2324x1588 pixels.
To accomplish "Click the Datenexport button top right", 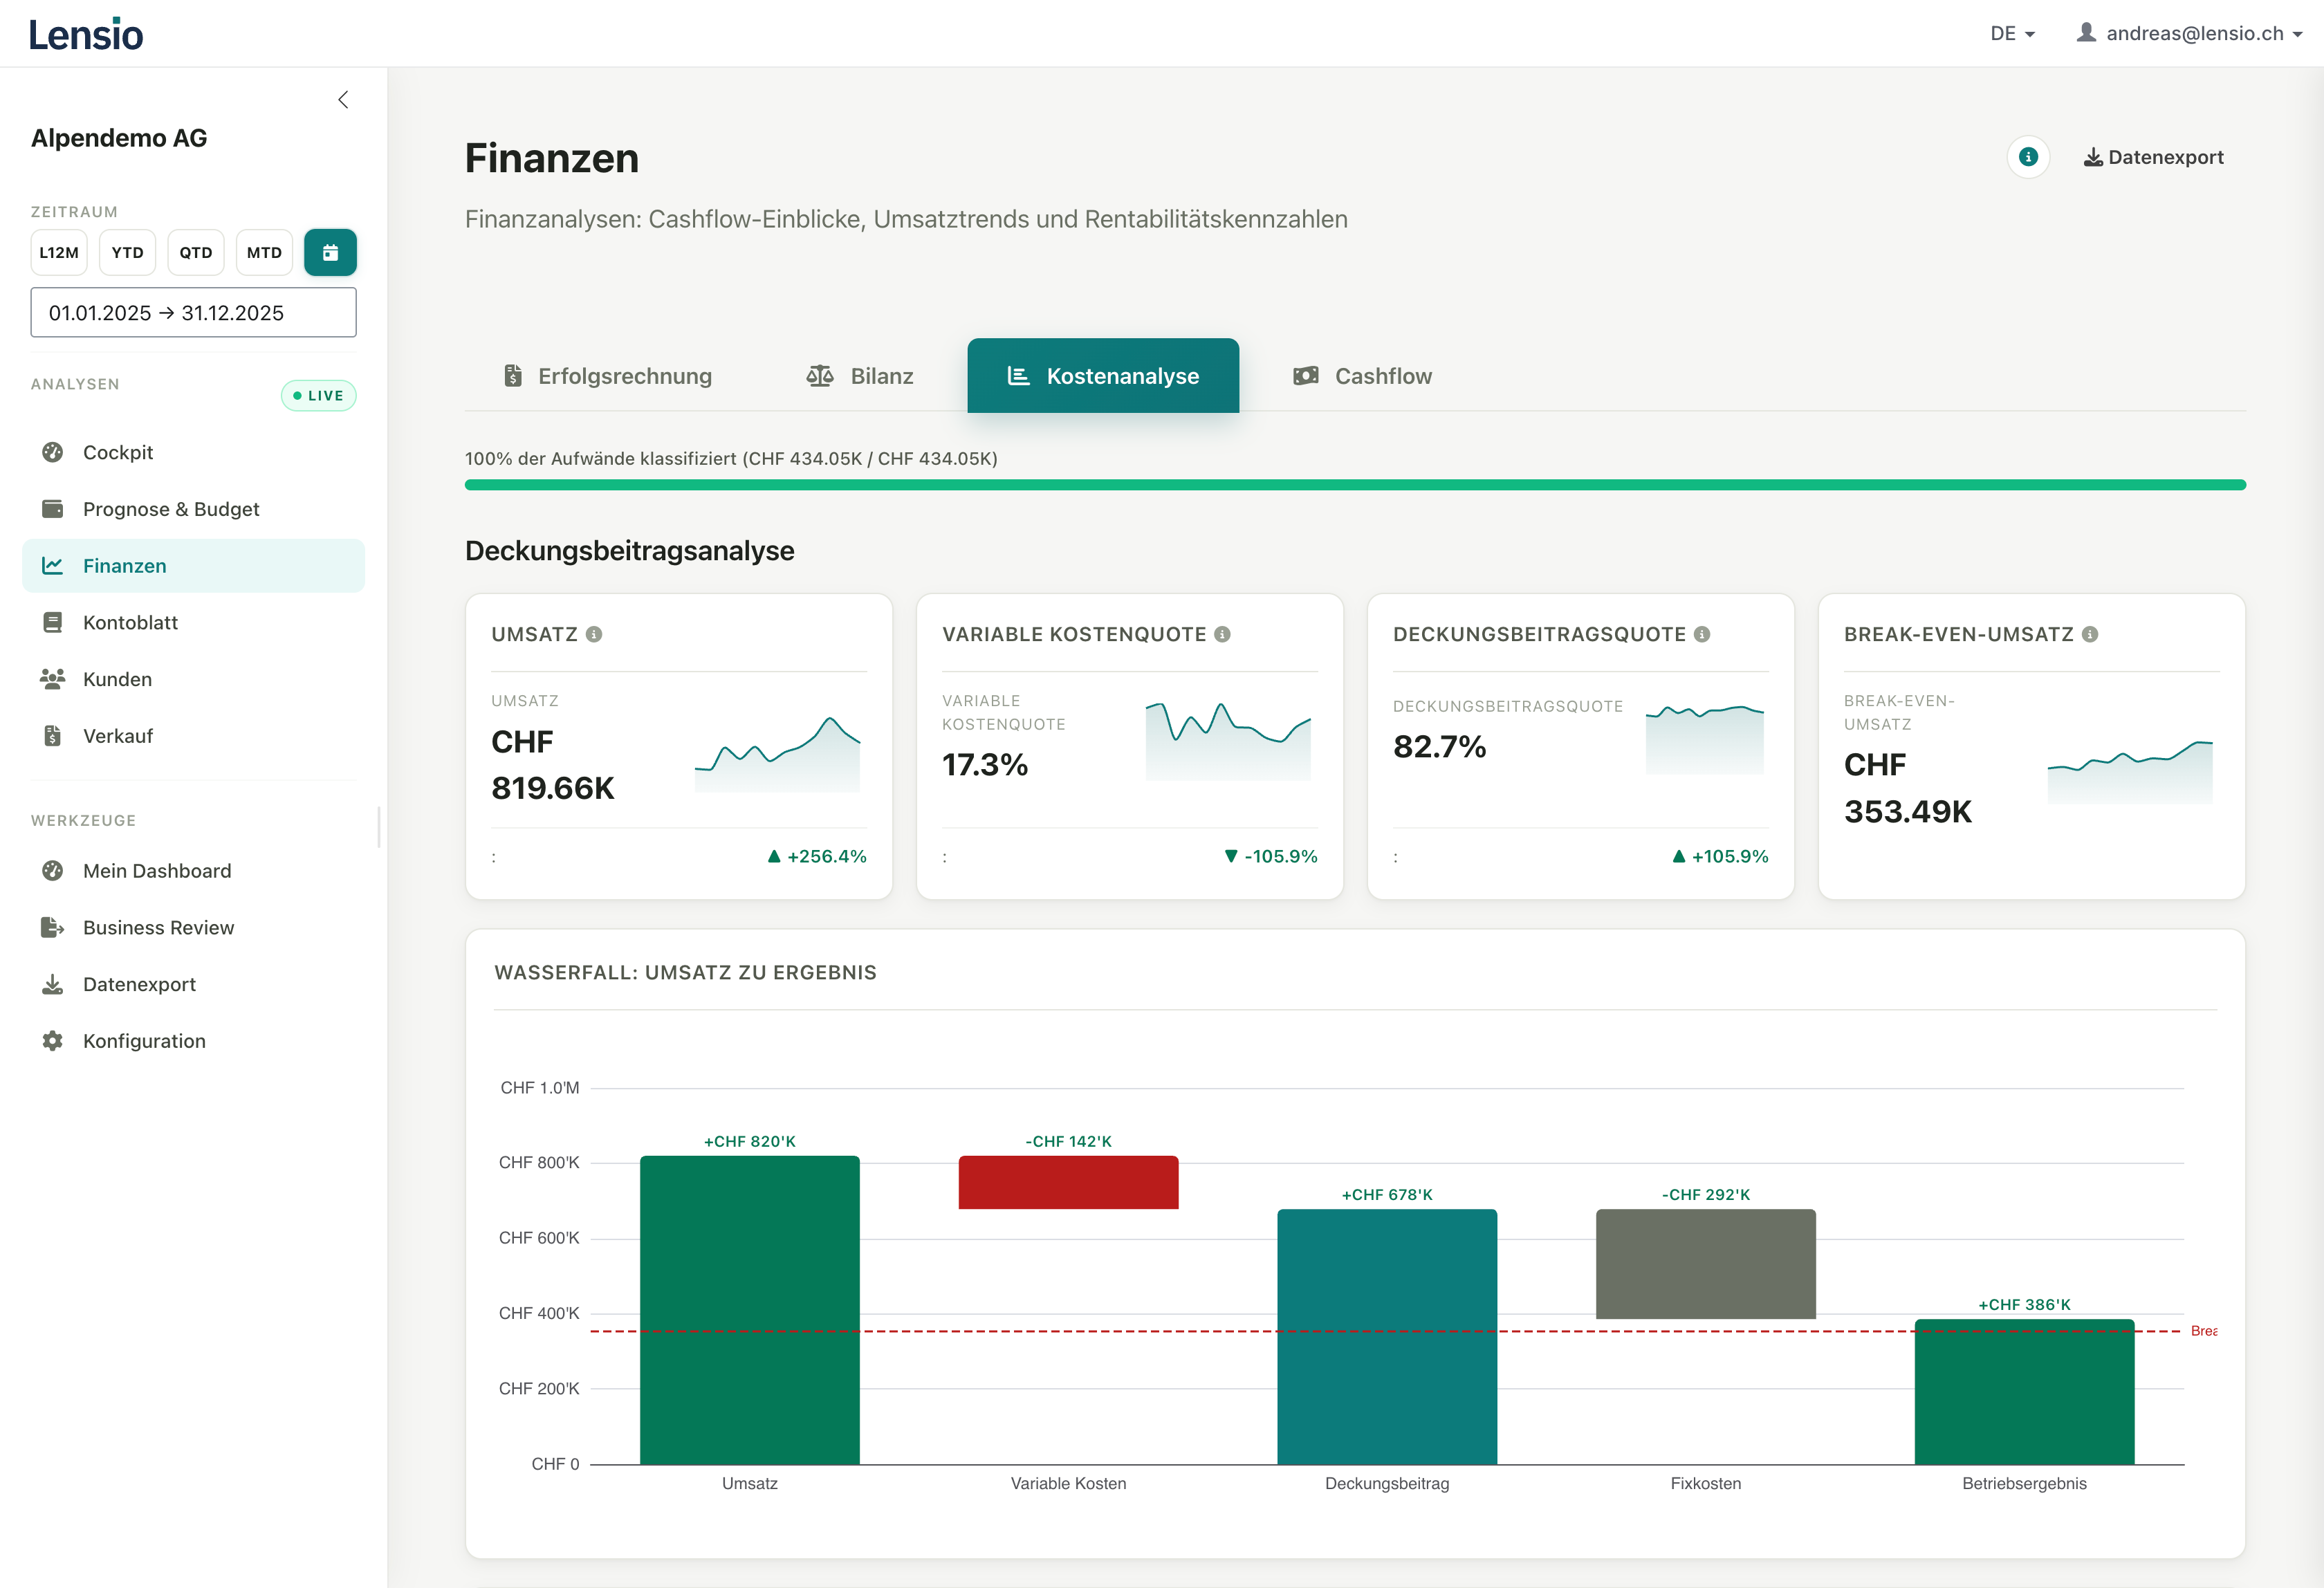I will [x=2152, y=157].
